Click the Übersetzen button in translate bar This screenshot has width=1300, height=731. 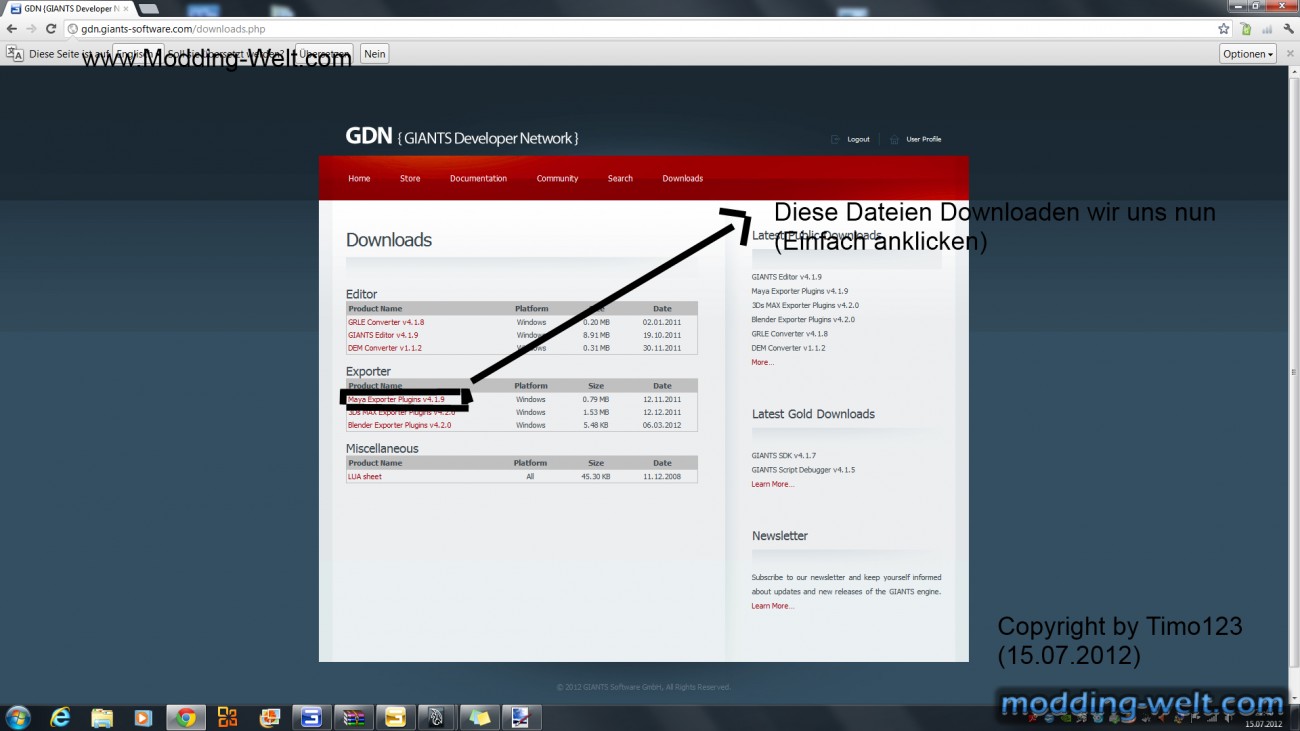(x=324, y=54)
